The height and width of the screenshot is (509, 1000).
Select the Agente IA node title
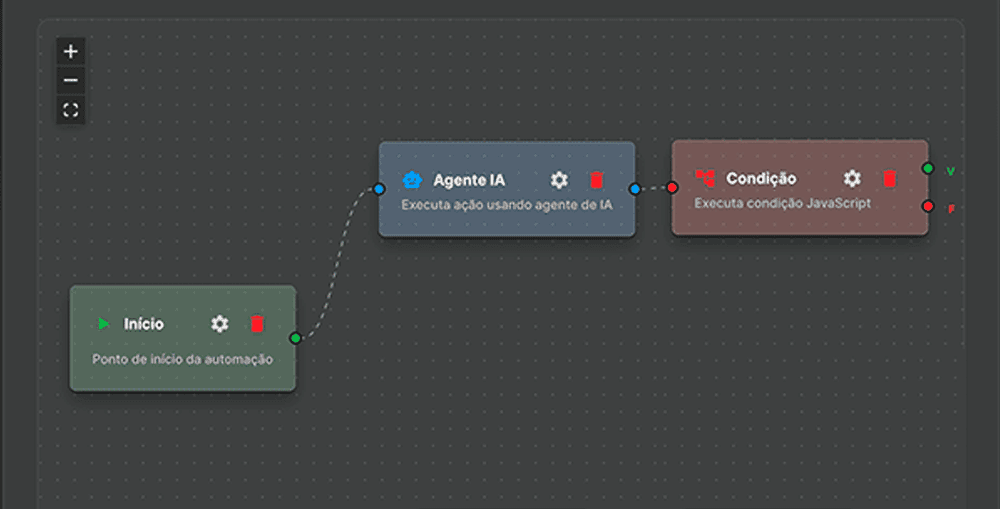point(469,180)
